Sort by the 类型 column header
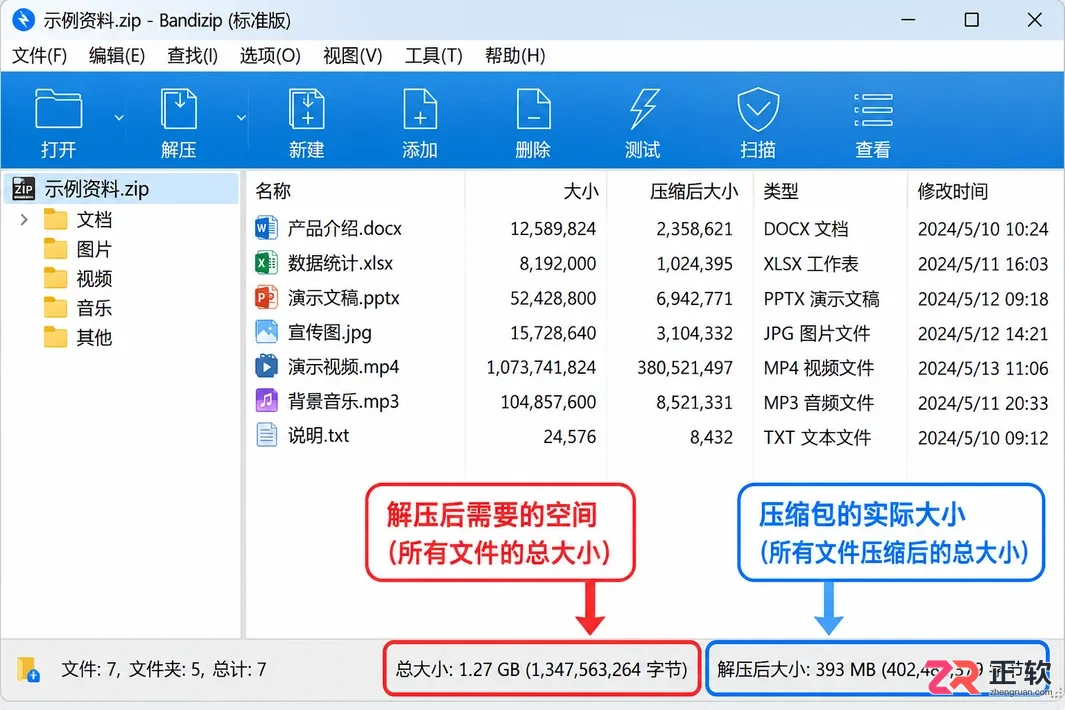This screenshot has width=1065, height=710. click(x=780, y=191)
